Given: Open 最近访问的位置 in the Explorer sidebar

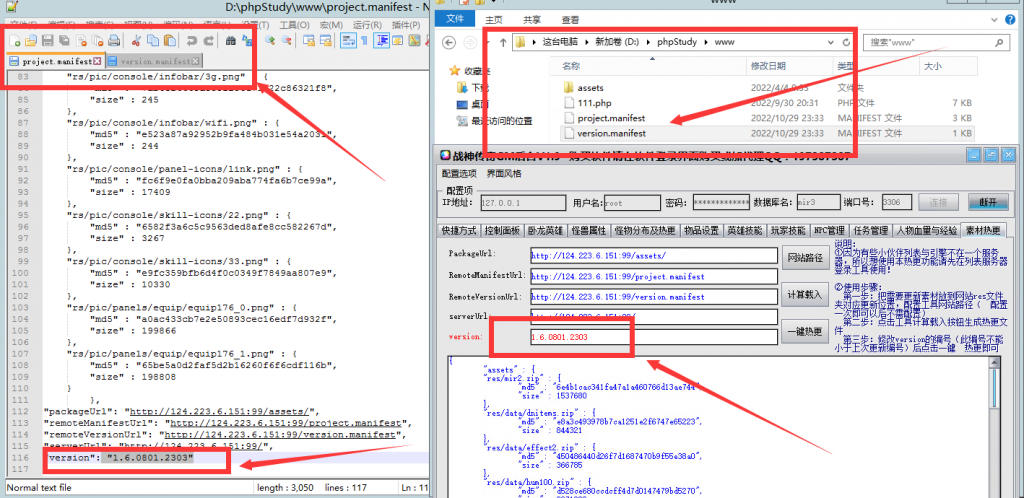Looking at the screenshot, I should coord(494,121).
